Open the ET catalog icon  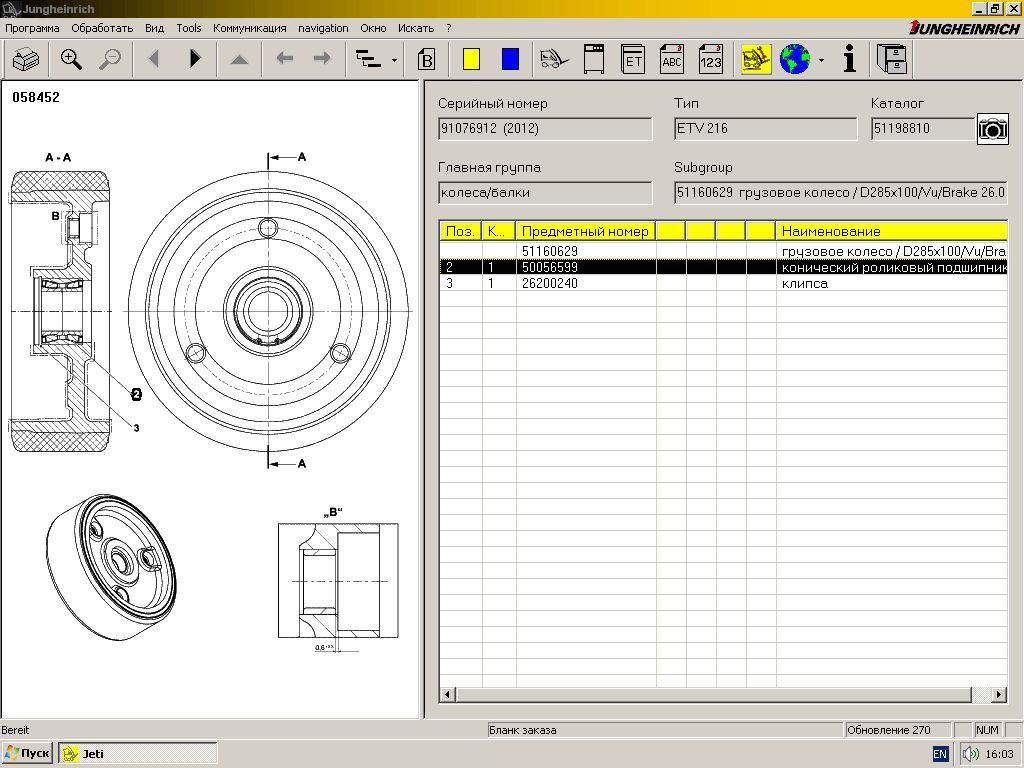point(633,59)
